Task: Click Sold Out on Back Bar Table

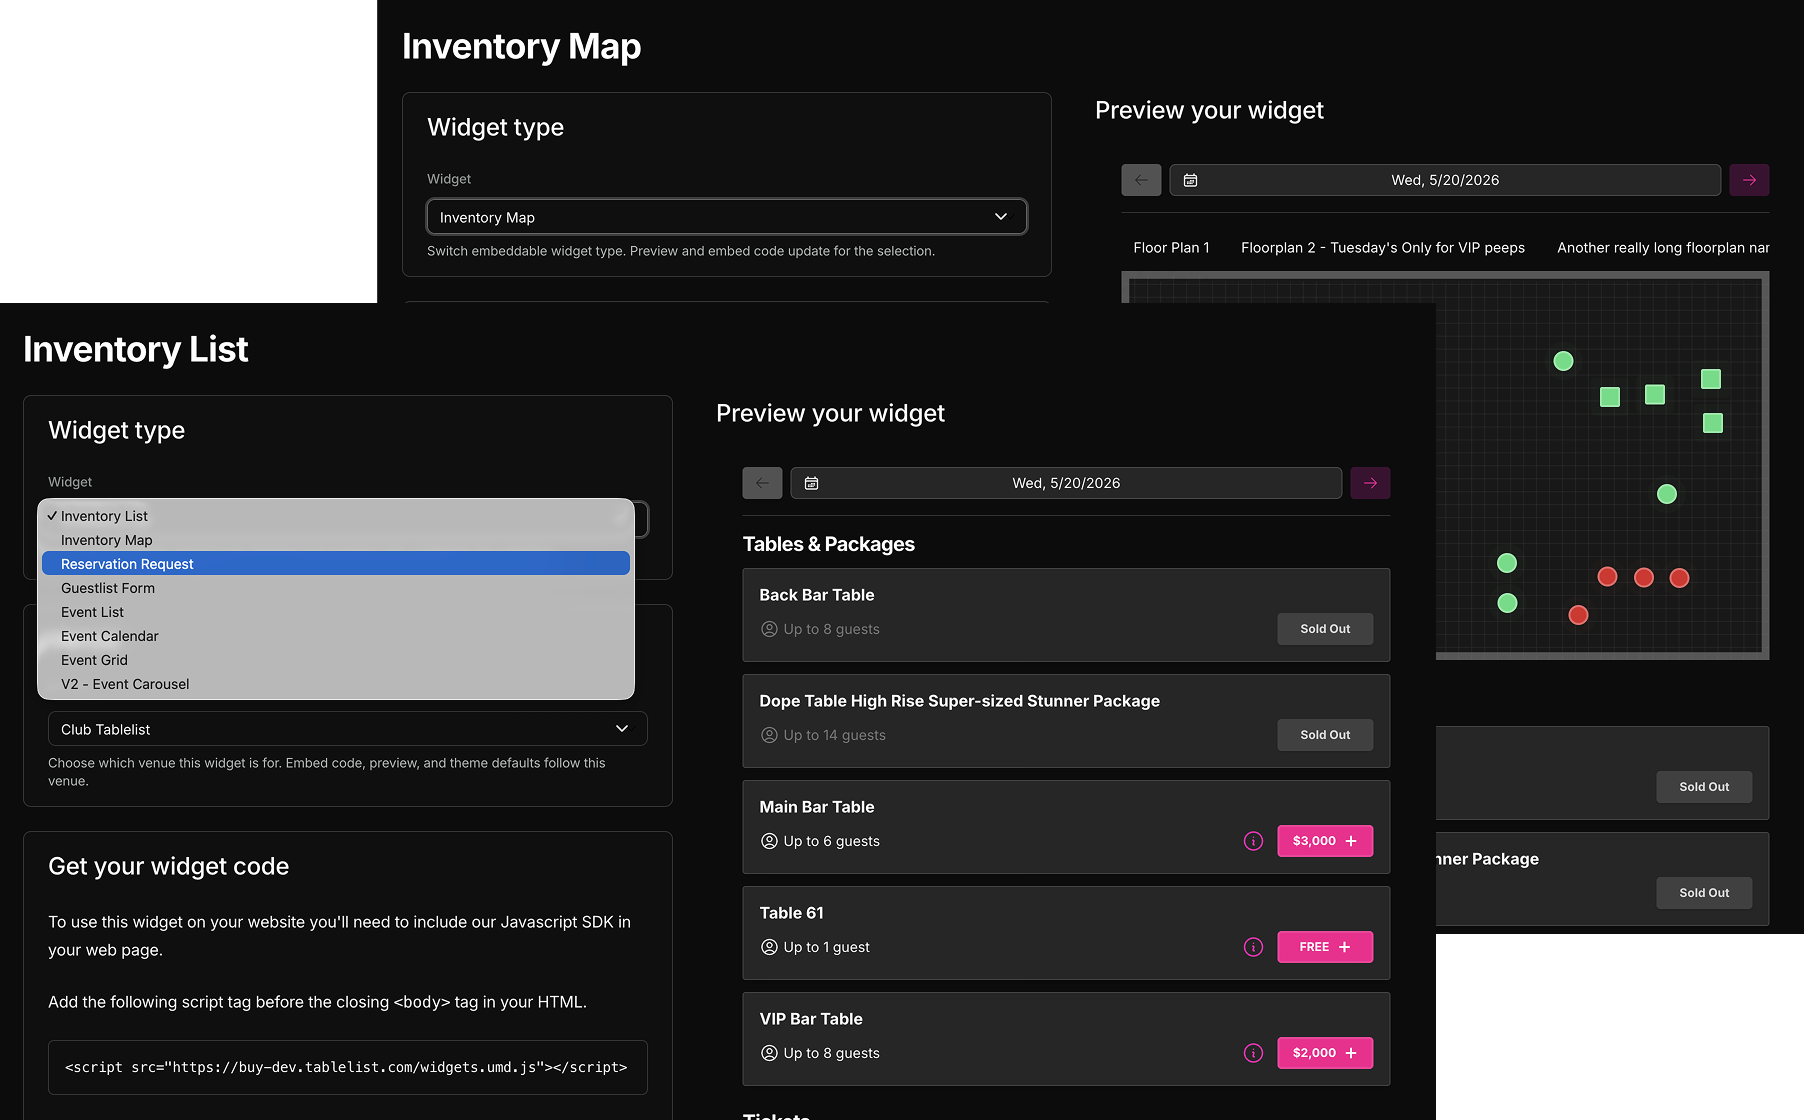Action: [x=1325, y=629]
